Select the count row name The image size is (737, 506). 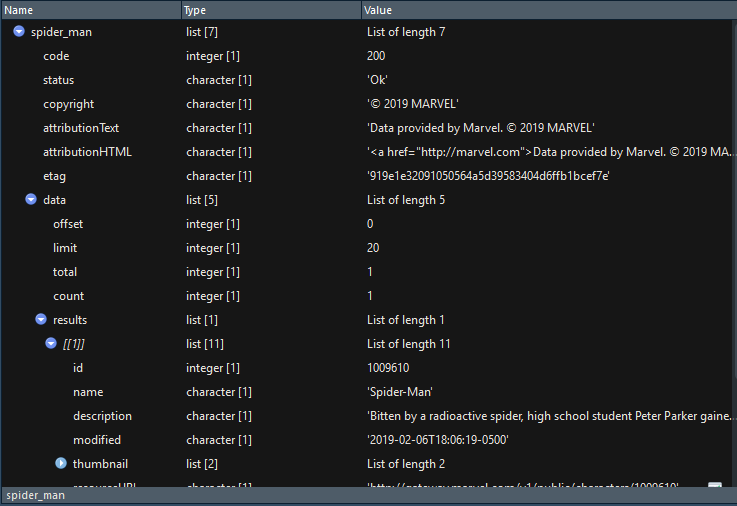[69, 296]
